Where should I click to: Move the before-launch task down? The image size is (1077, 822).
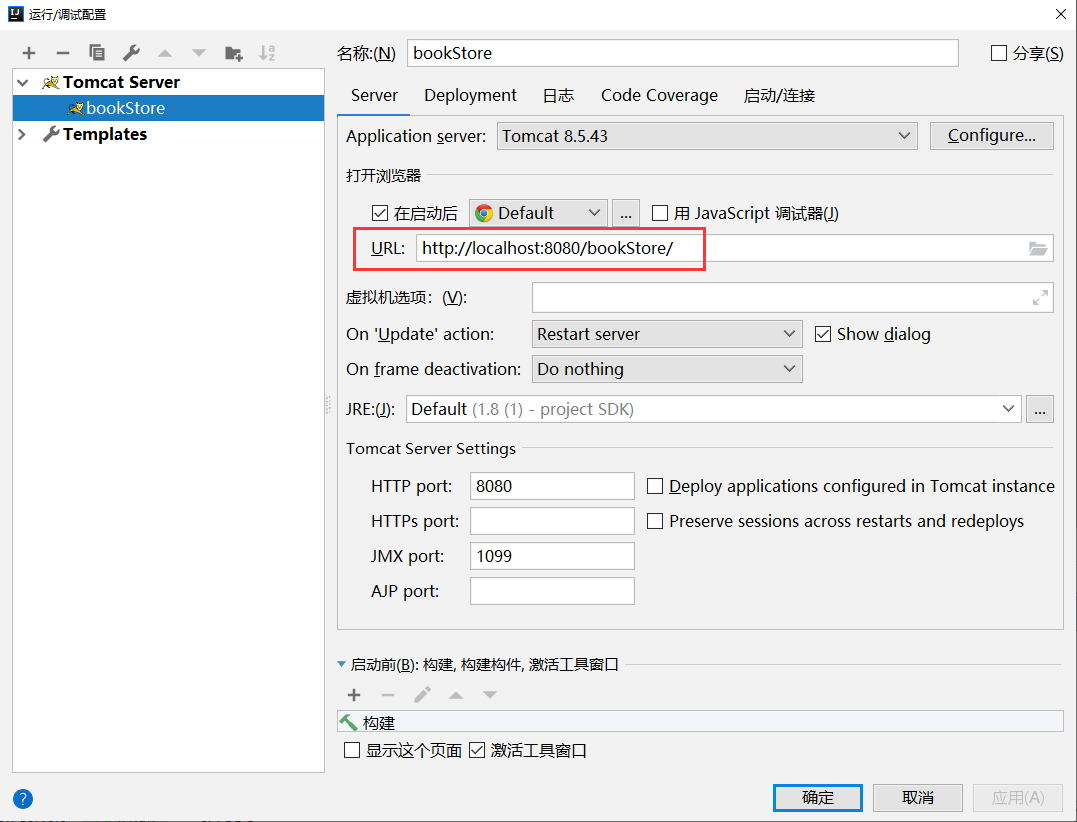(490, 695)
